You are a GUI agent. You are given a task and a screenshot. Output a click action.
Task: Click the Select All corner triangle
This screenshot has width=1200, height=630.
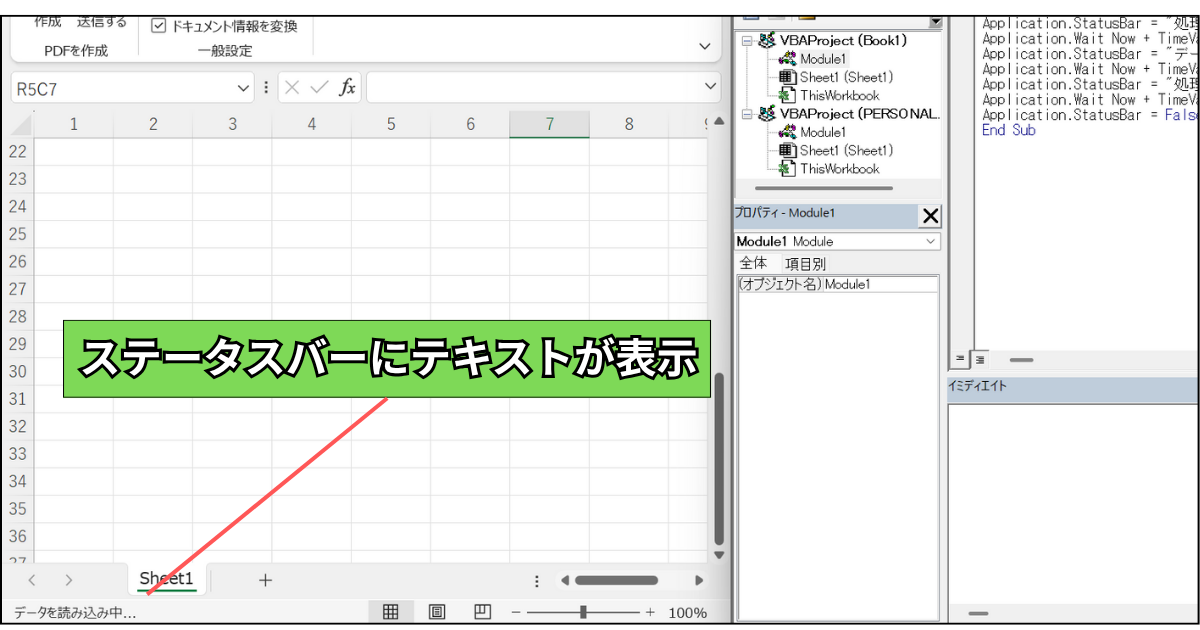20,125
